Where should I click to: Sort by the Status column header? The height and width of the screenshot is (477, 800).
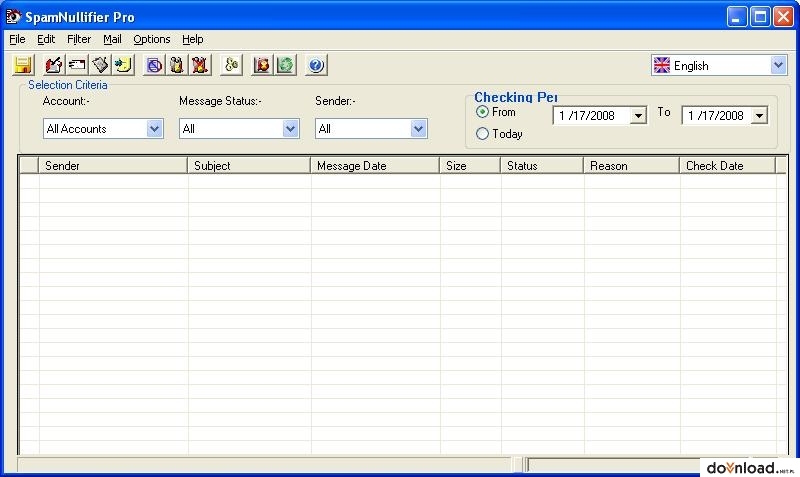[x=542, y=166]
